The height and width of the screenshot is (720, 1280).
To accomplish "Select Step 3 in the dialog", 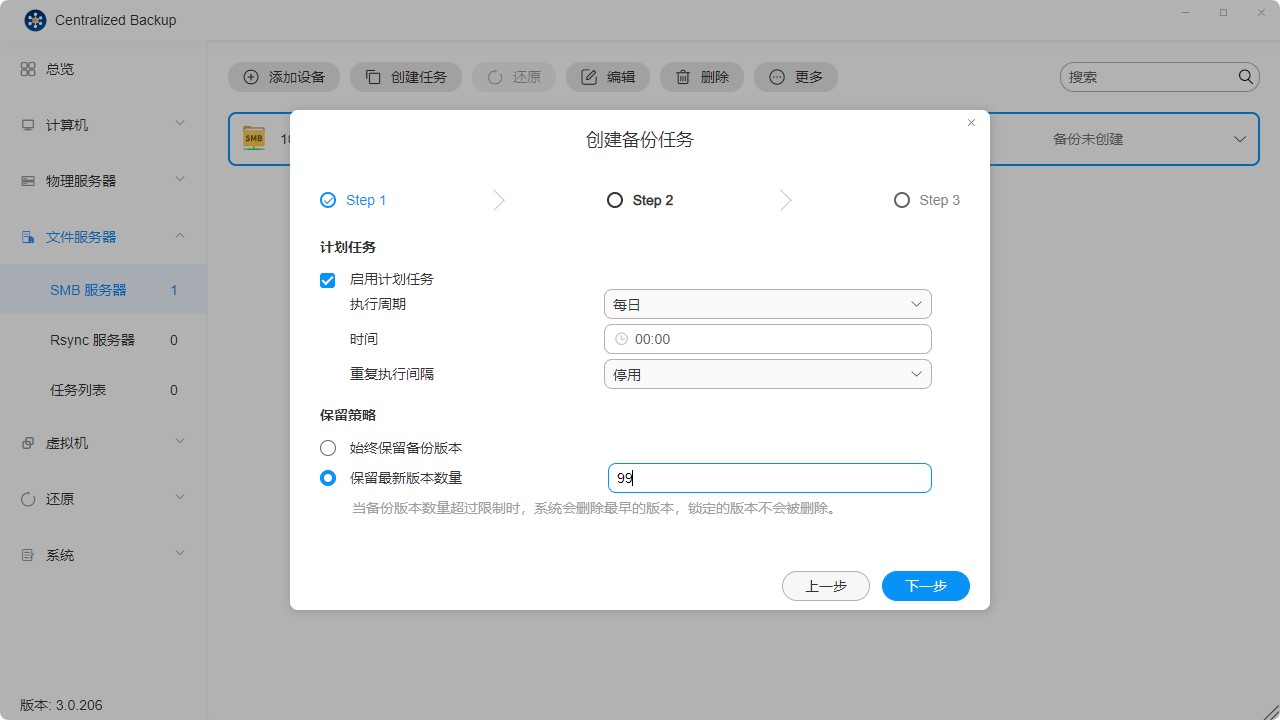I will click(926, 200).
